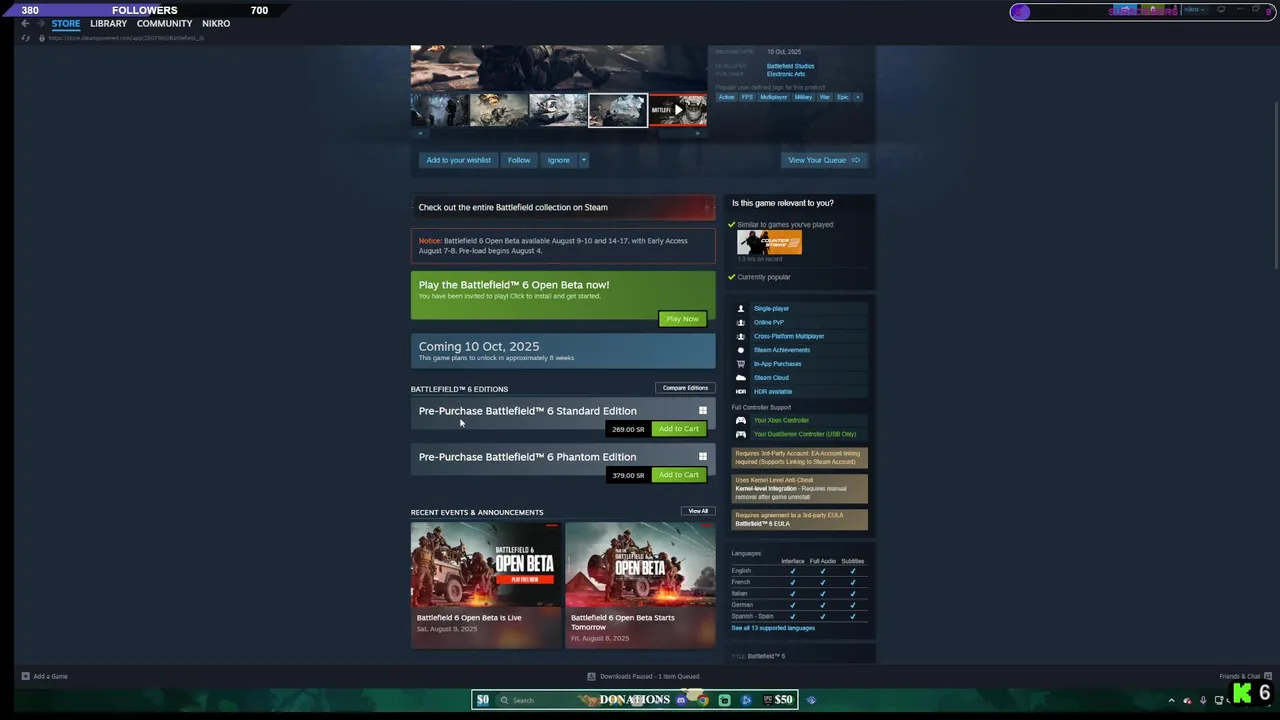Play the Battlefield trailer video thumbnail
This screenshot has height=720, width=1280.
(678, 110)
